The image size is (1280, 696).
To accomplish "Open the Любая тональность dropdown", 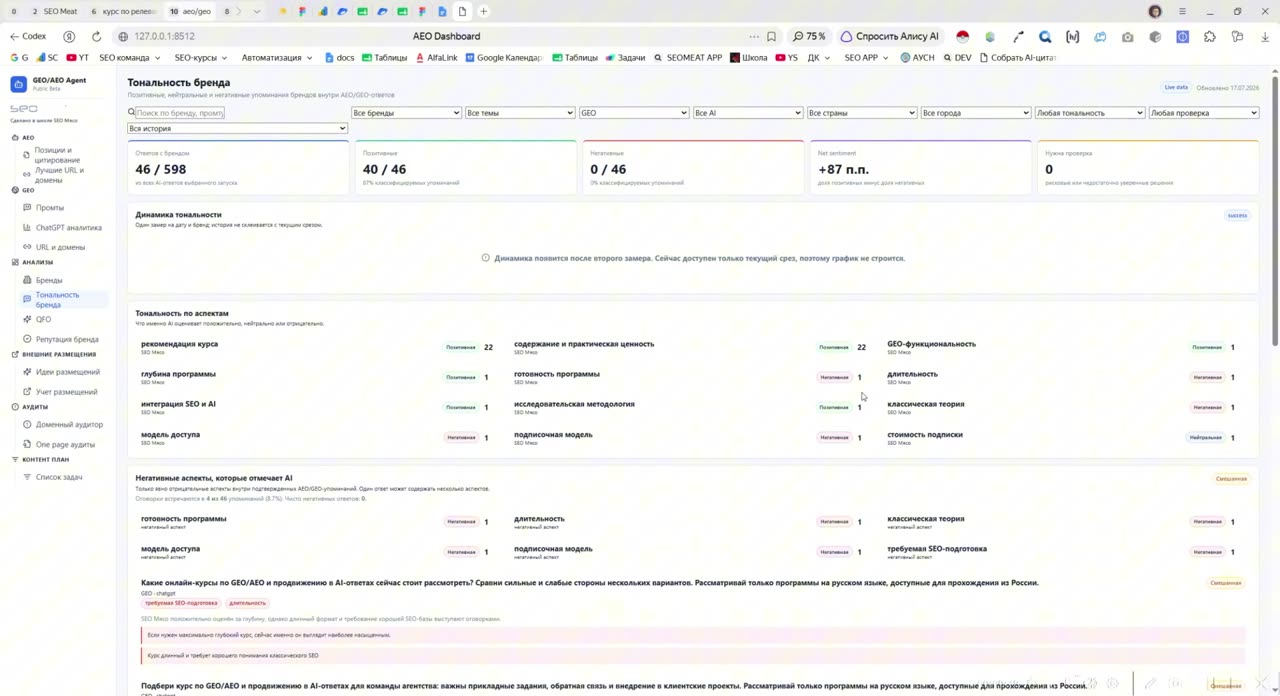I will pyautogui.click(x=1090, y=113).
